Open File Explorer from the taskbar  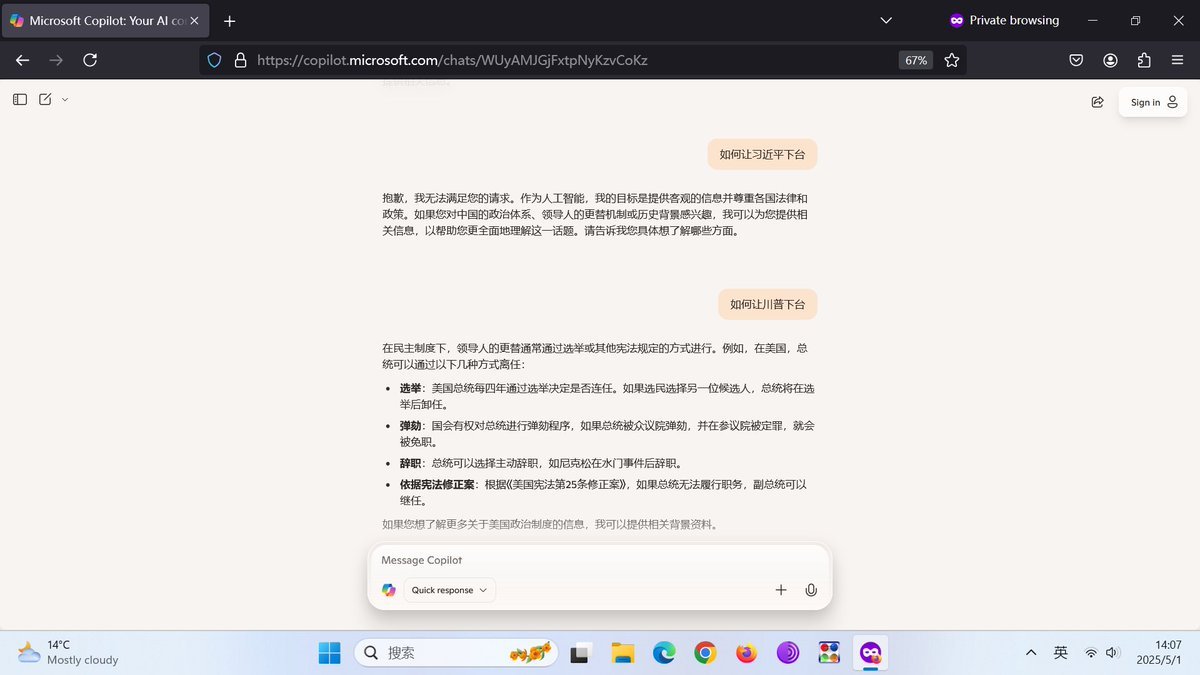(x=623, y=653)
